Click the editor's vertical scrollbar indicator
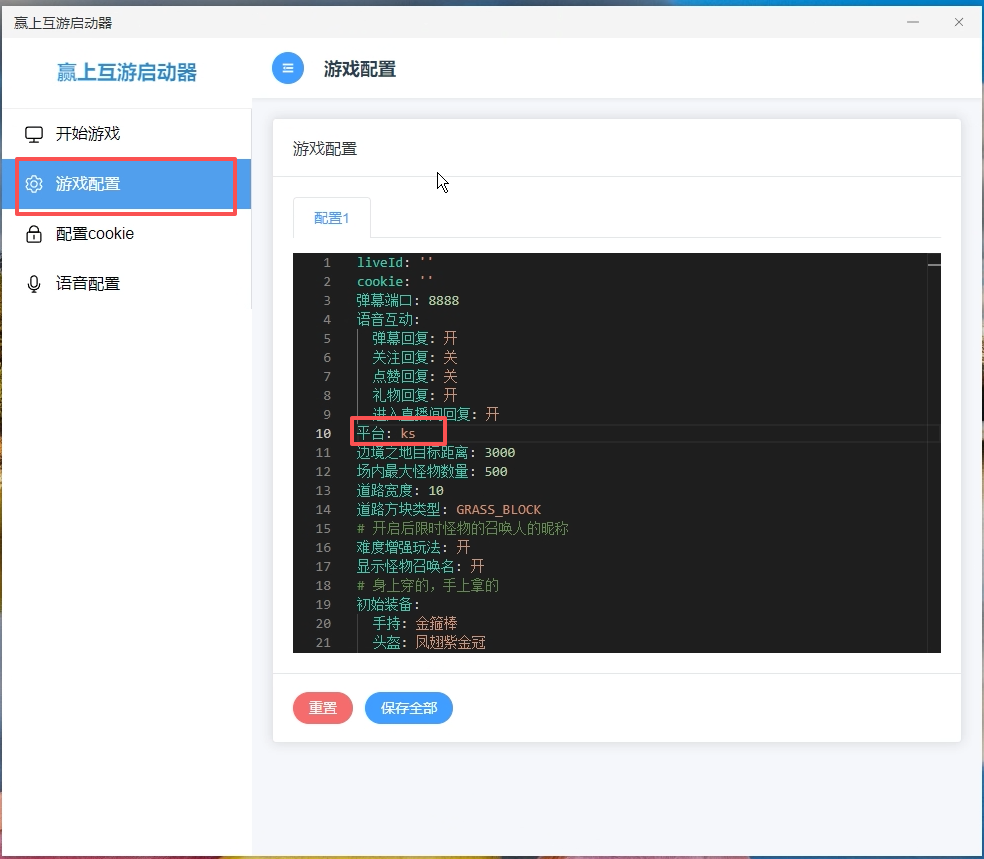Viewport: 984px width, 859px height. pos(934,264)
